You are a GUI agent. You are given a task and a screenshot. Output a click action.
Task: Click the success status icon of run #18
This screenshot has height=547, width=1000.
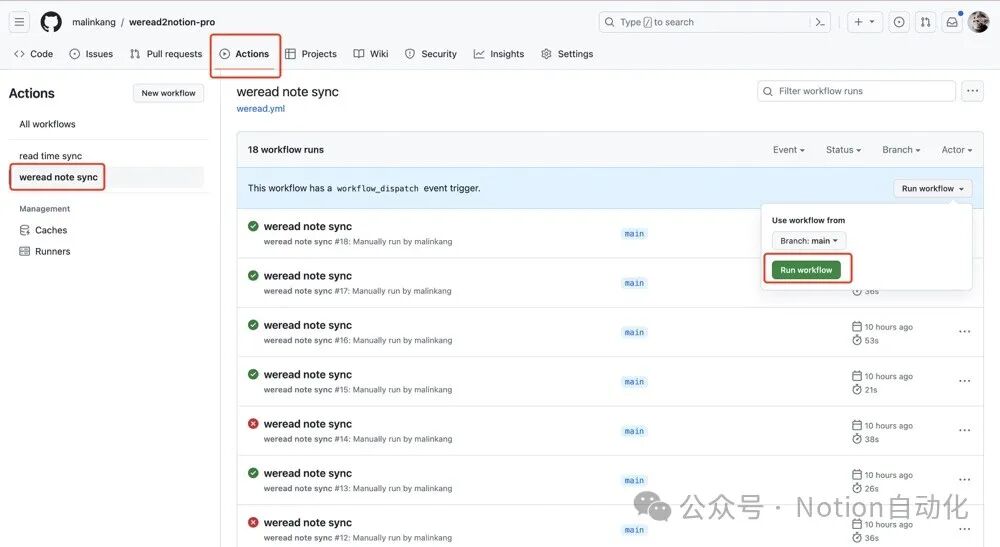[x=253, y=226]
